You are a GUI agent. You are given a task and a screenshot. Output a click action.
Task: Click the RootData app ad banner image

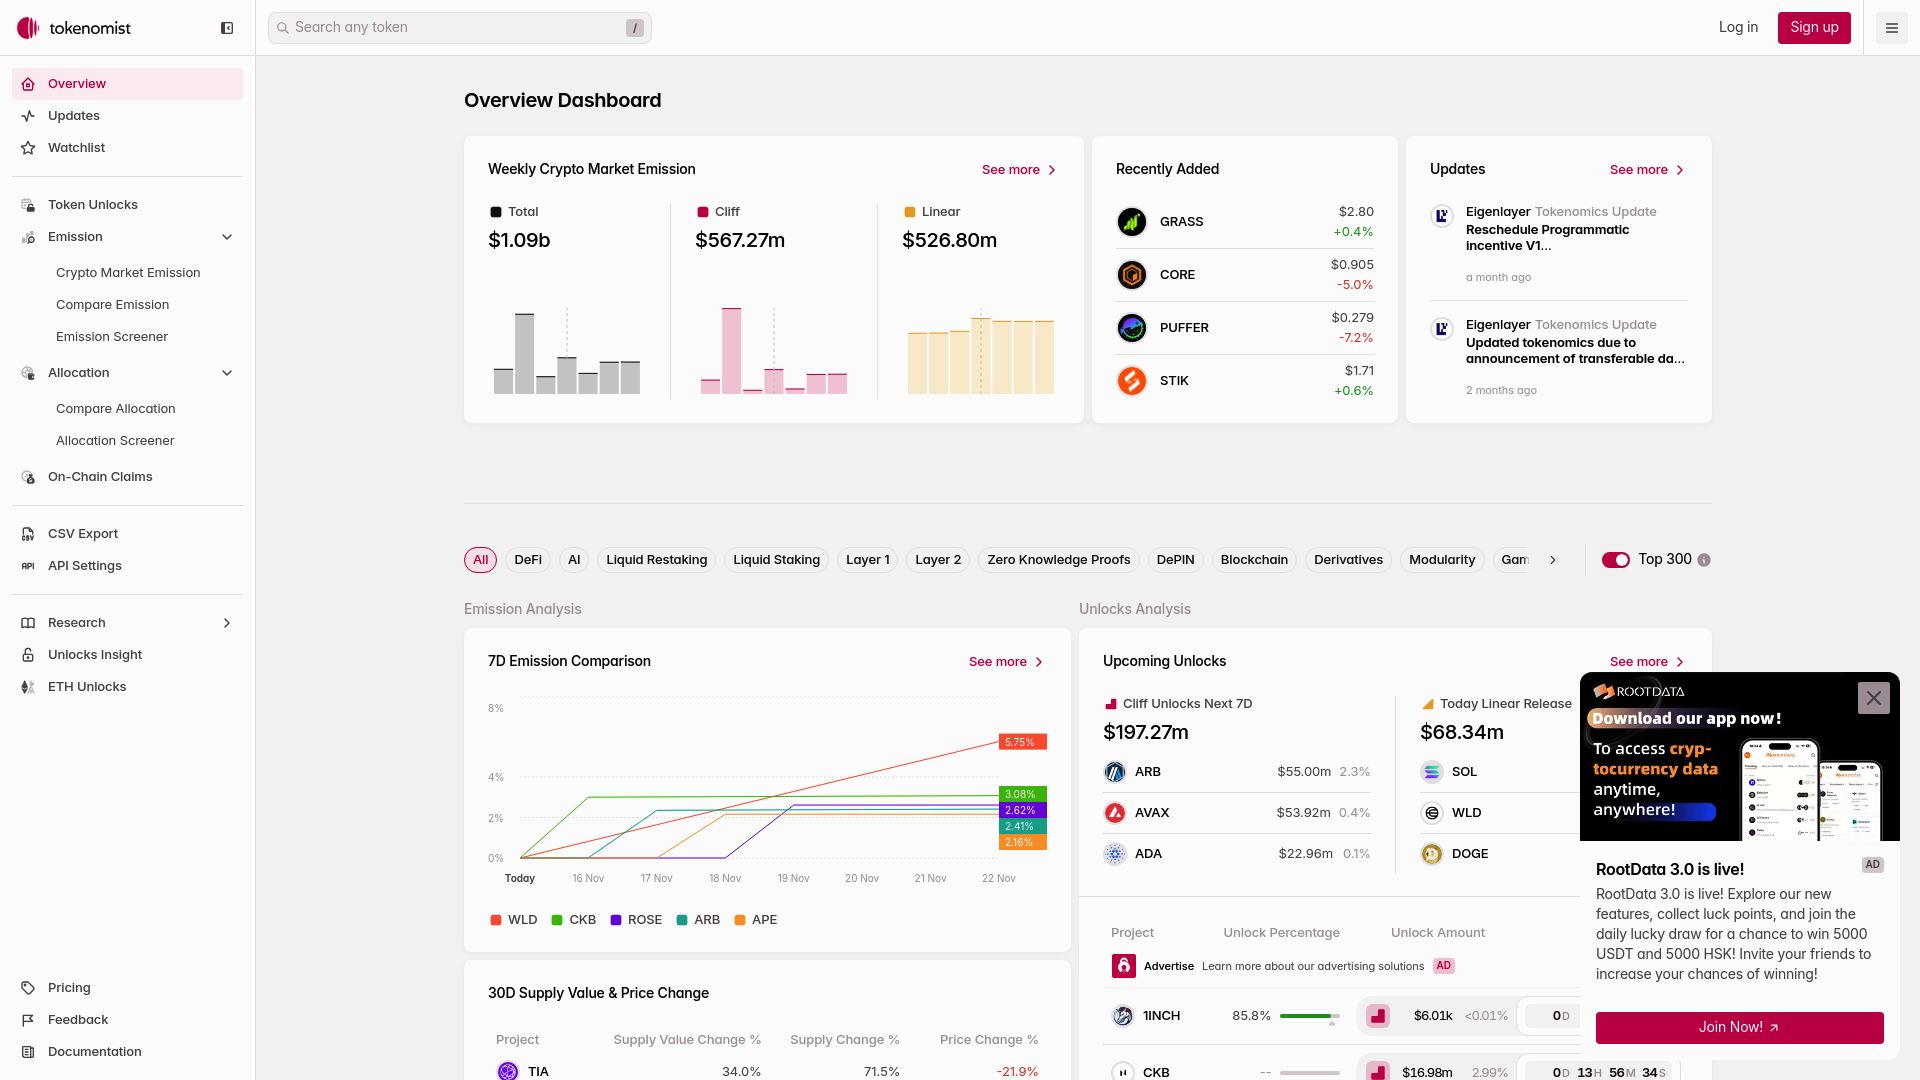[x=1739, y=757]
